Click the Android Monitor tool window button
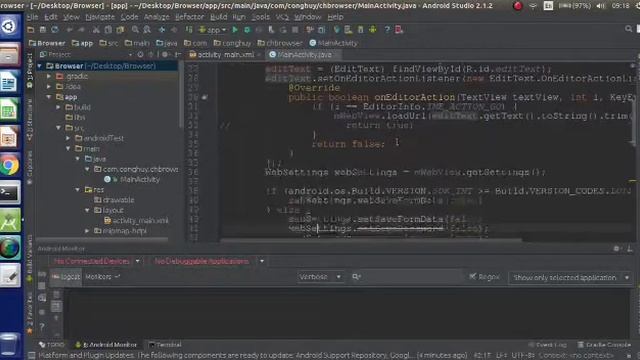The width and height of the screenshot is (640, 360). click(106, 345)
